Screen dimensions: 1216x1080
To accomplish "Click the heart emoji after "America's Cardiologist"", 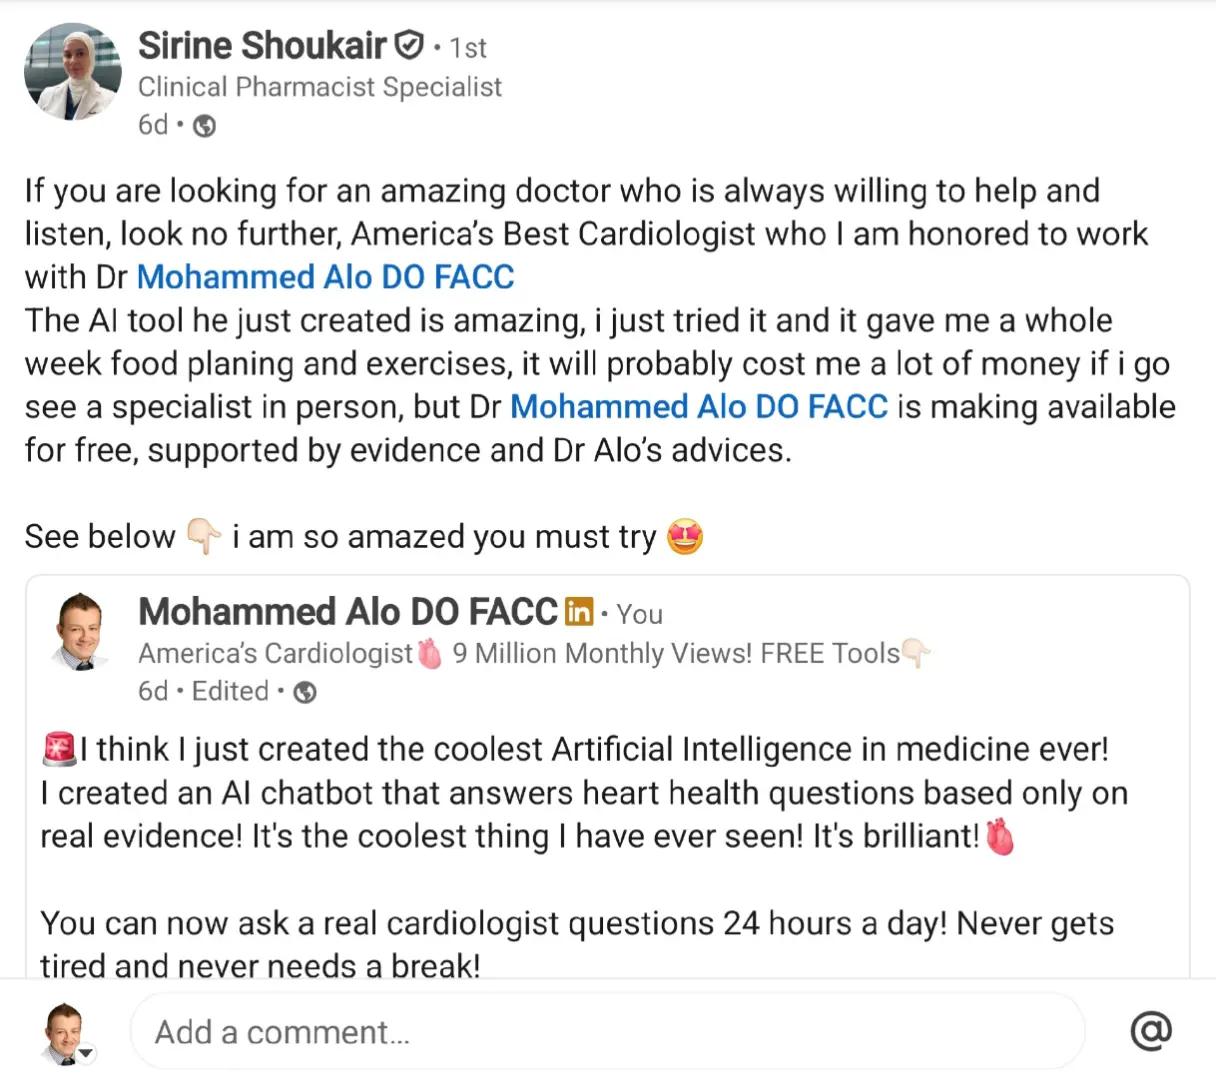I will coord(430,654).
